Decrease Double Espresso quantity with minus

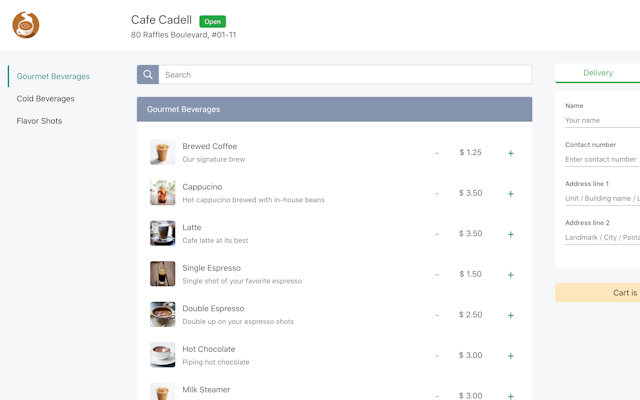pos(437,315)
